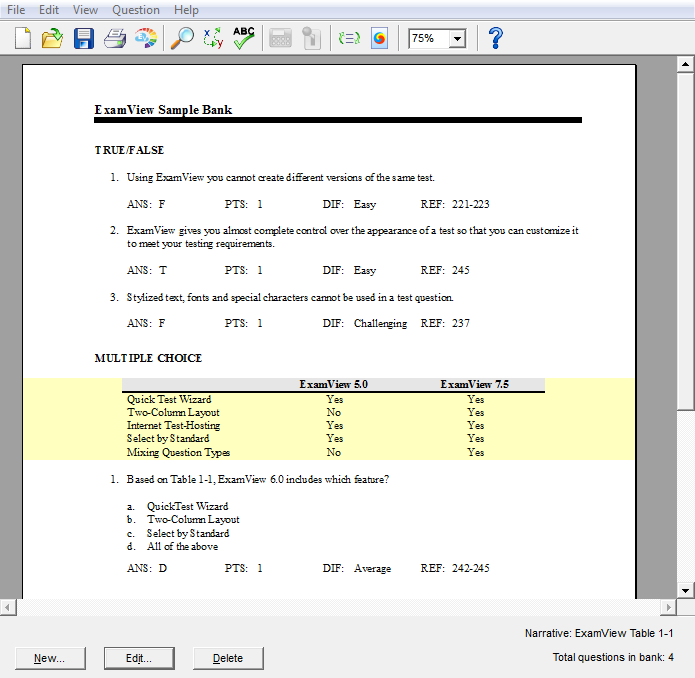Click answer choice b 'Two-Column Layout'
The width and height of the screenshot is (695, 678).
(193, 520)
